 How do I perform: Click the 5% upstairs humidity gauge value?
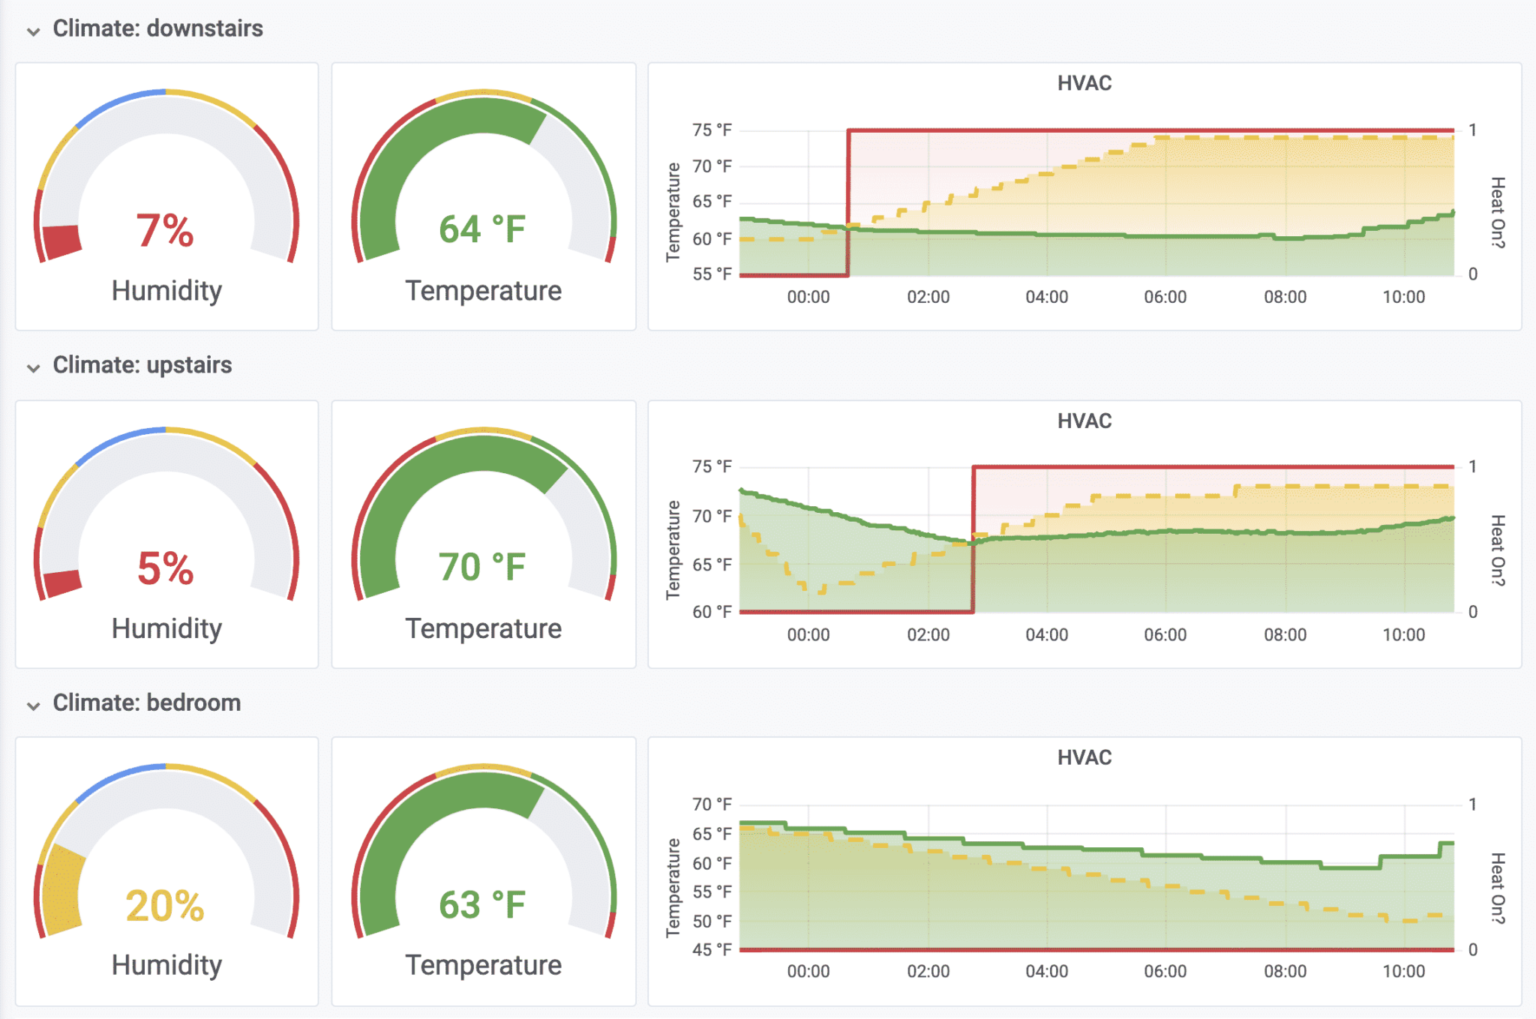coord(165,569)
